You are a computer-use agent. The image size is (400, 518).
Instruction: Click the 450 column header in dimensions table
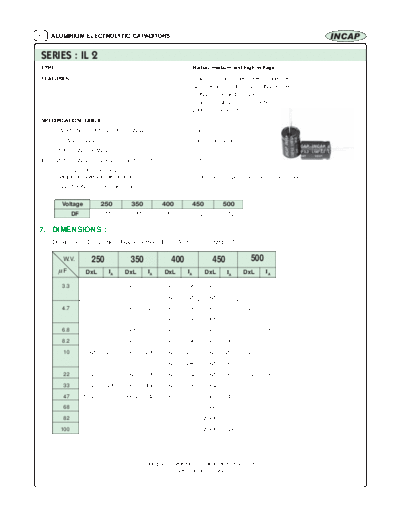click(218, 259)
